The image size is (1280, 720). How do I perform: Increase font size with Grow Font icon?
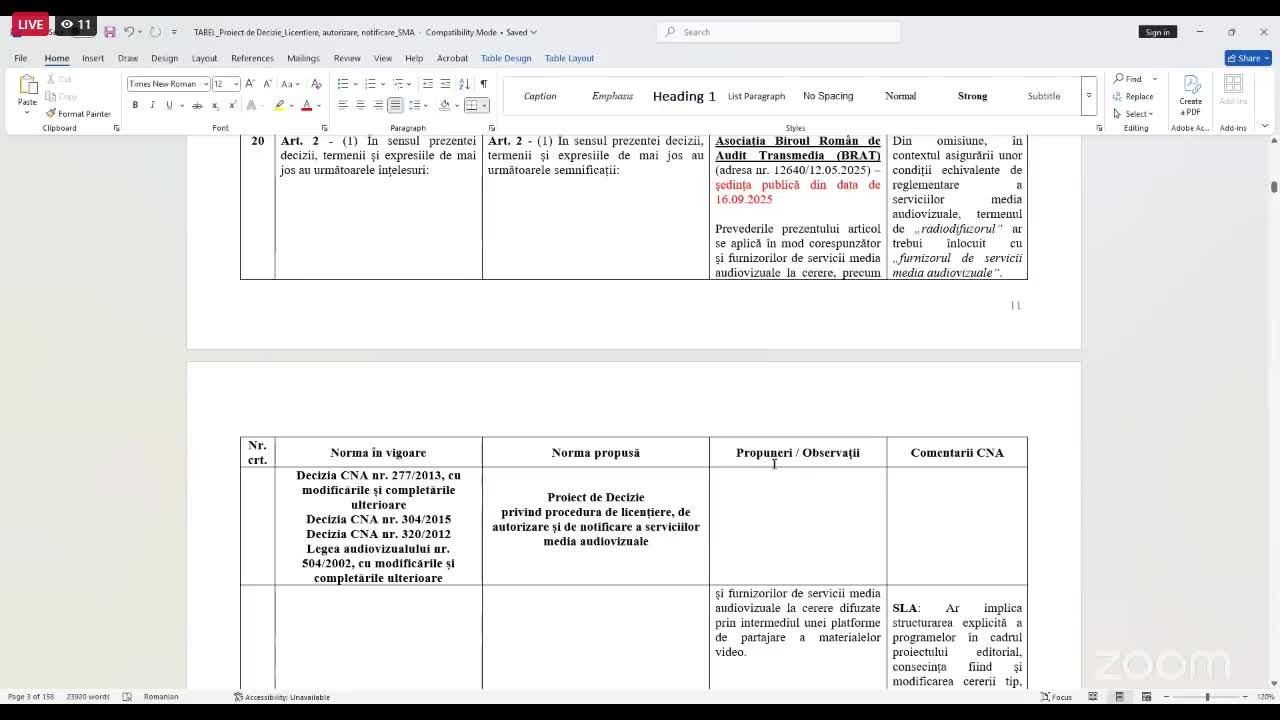(x=250, y=84)
